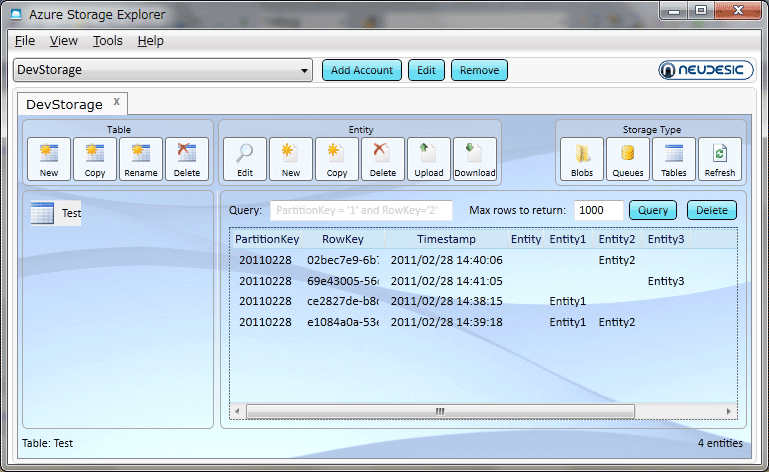Click the Entity column header
The width and height of the screenshot is (769, 472).
(526, 239)
